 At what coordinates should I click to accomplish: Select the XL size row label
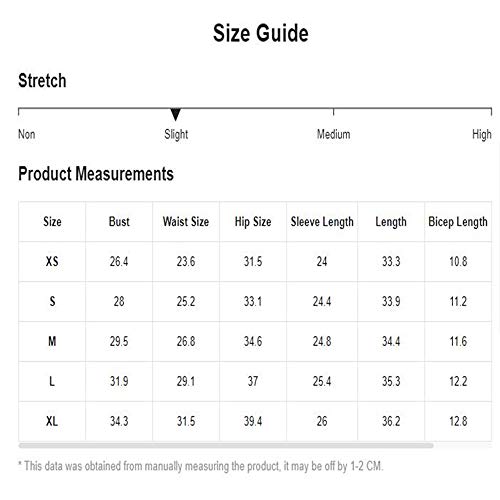click(52, 421)
